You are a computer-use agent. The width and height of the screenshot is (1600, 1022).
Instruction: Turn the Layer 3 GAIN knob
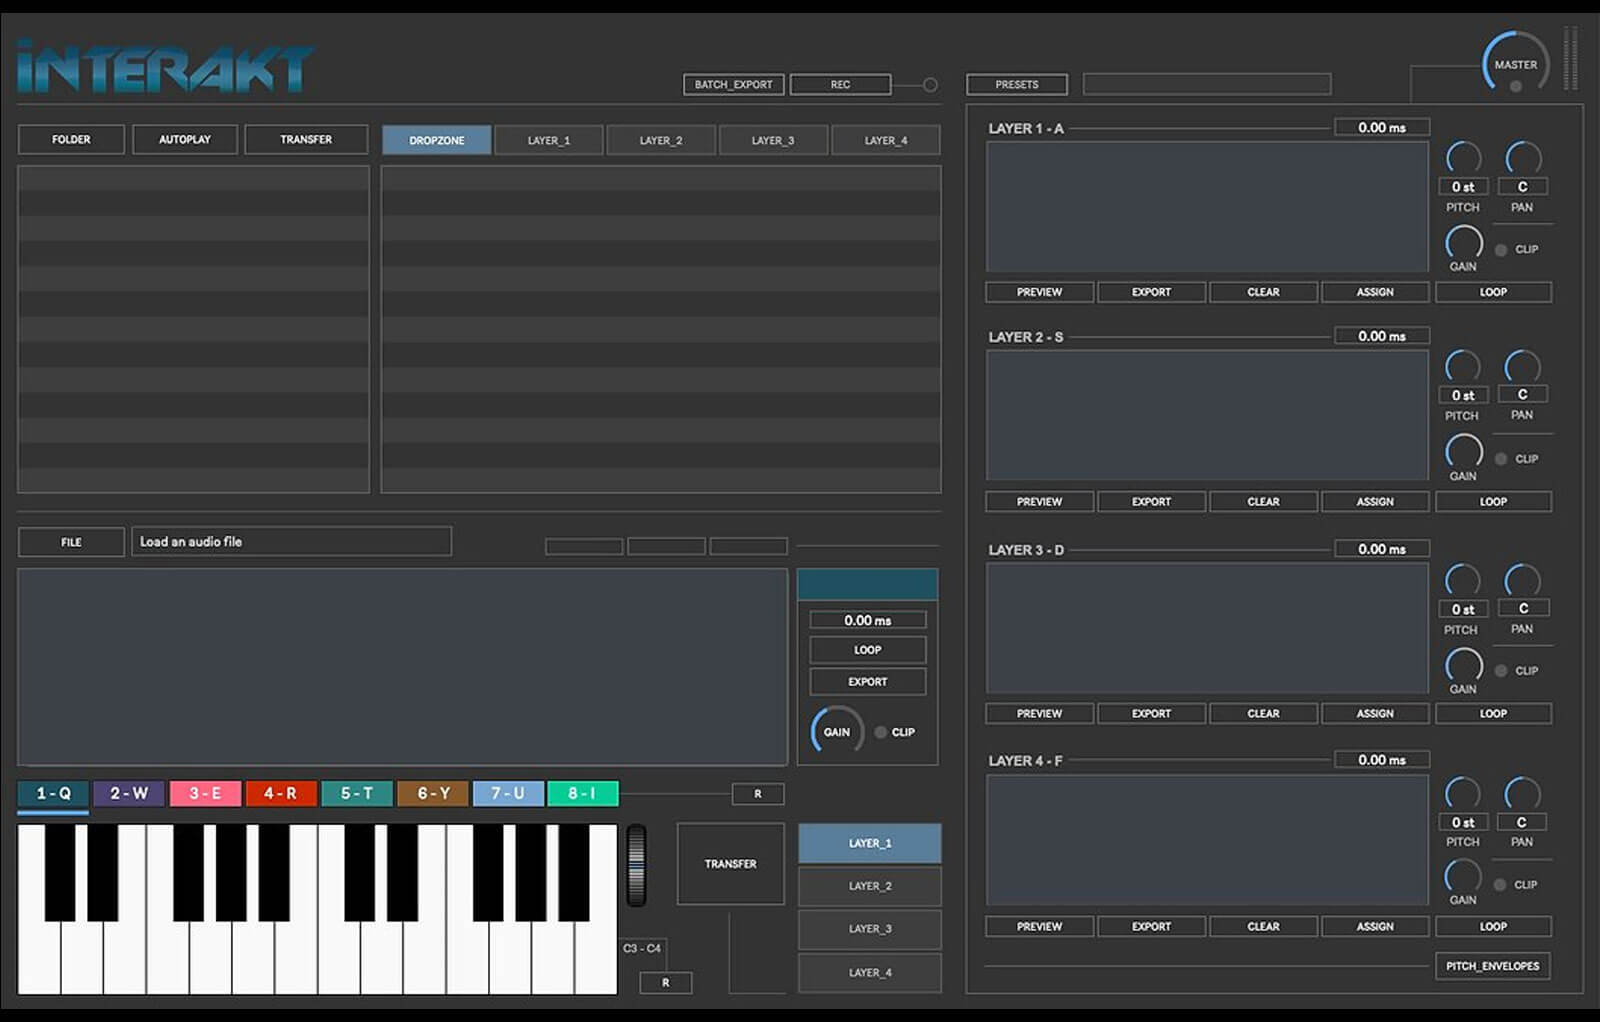(x=1463, y=665)
